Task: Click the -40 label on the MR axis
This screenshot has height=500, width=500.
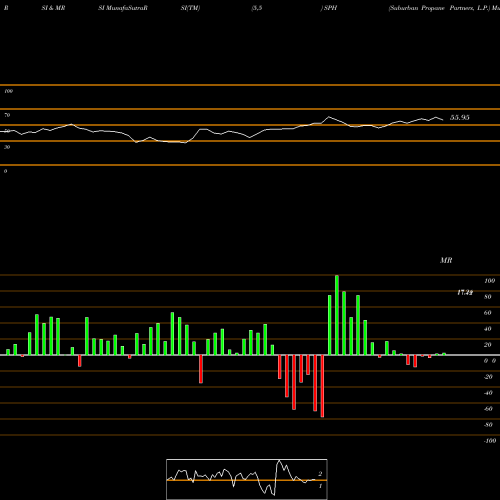Action: (488, 393)
